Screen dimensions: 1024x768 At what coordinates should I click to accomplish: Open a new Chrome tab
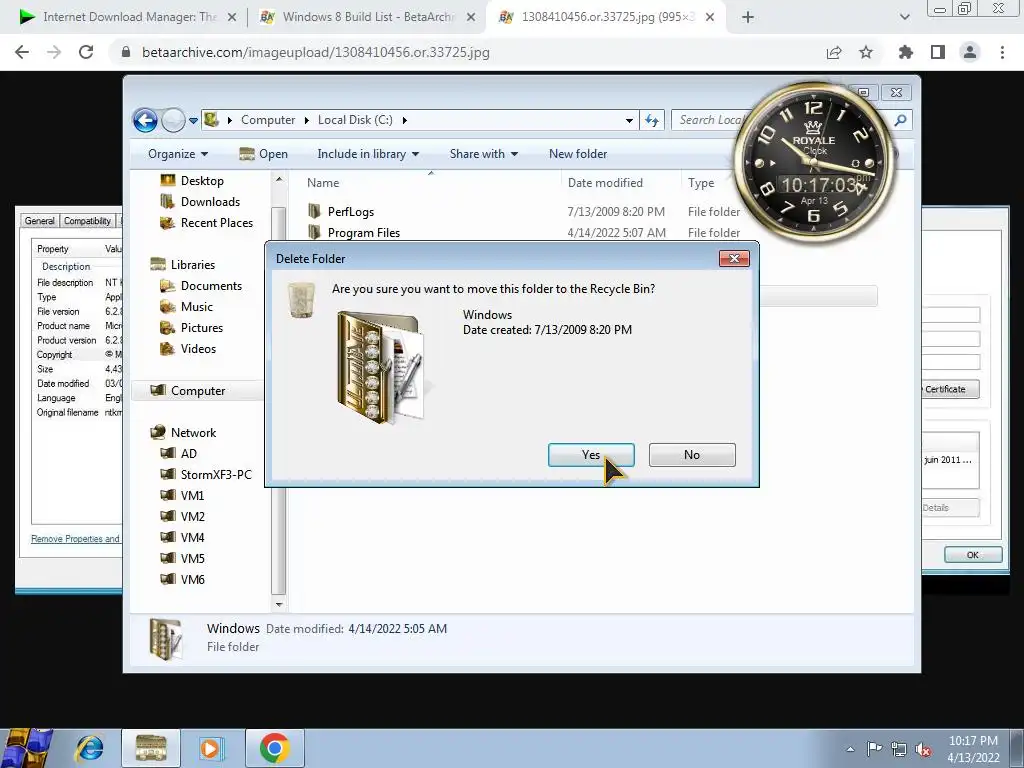point(748,18)
